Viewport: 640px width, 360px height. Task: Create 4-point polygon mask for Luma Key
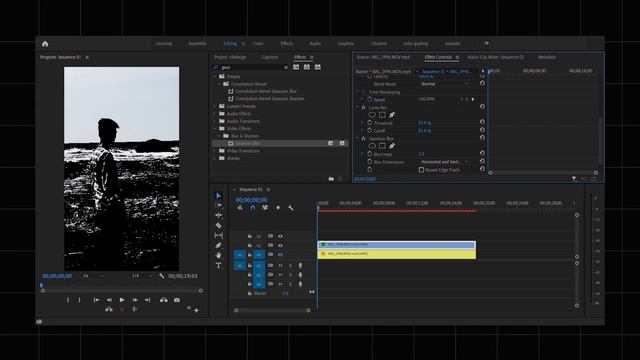coord(382,115)
